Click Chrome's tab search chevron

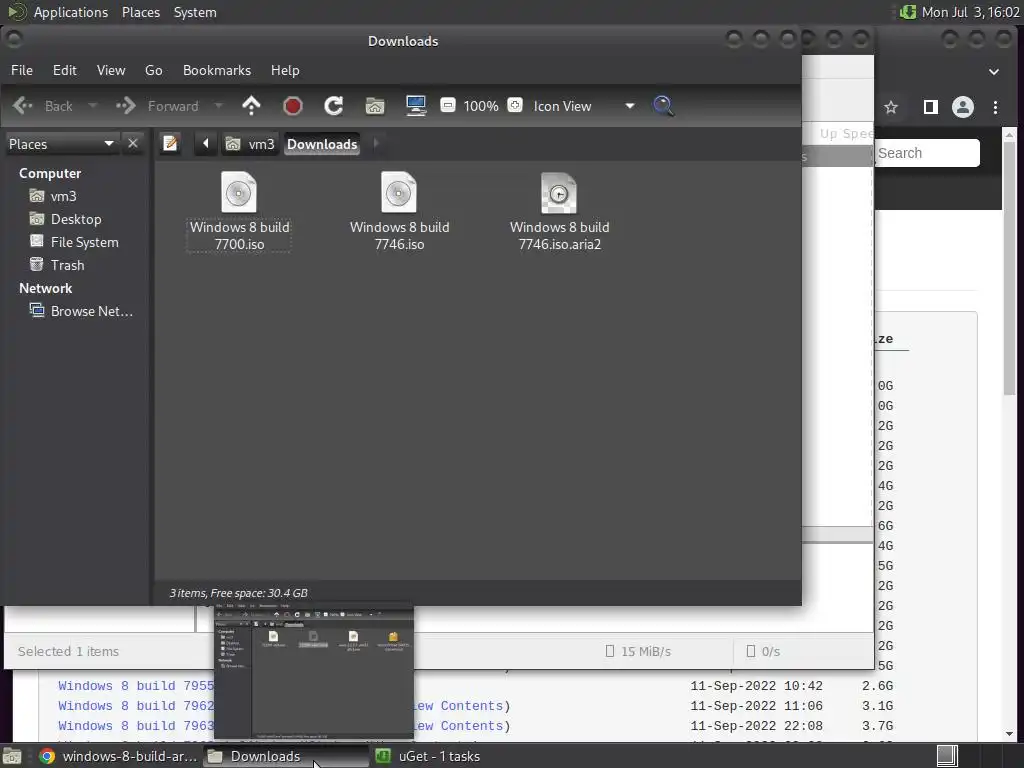(994, 71)
